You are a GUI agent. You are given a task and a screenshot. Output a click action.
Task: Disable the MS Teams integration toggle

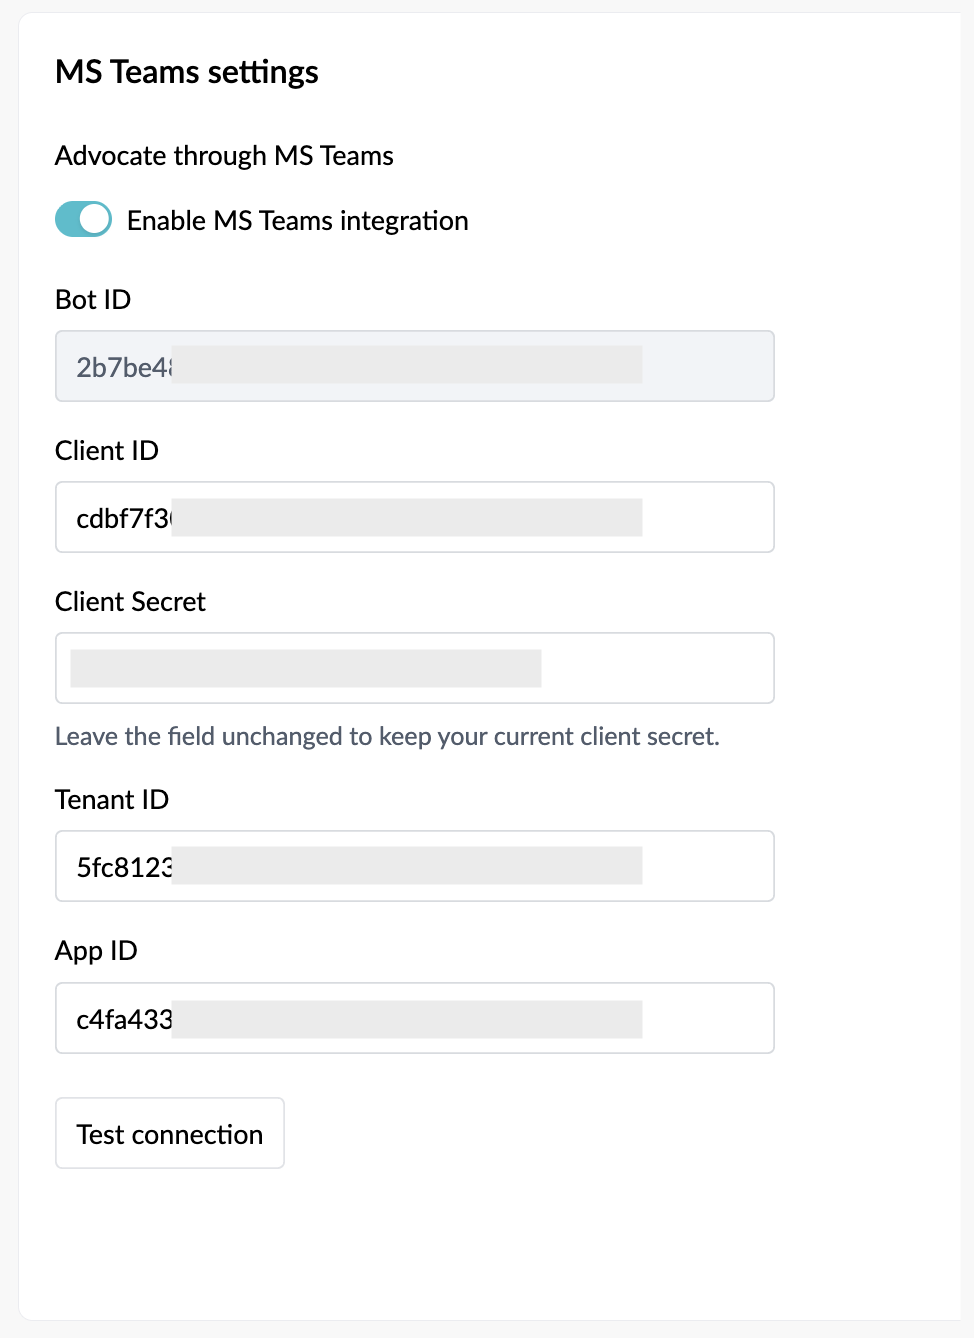tap(83, 218)
